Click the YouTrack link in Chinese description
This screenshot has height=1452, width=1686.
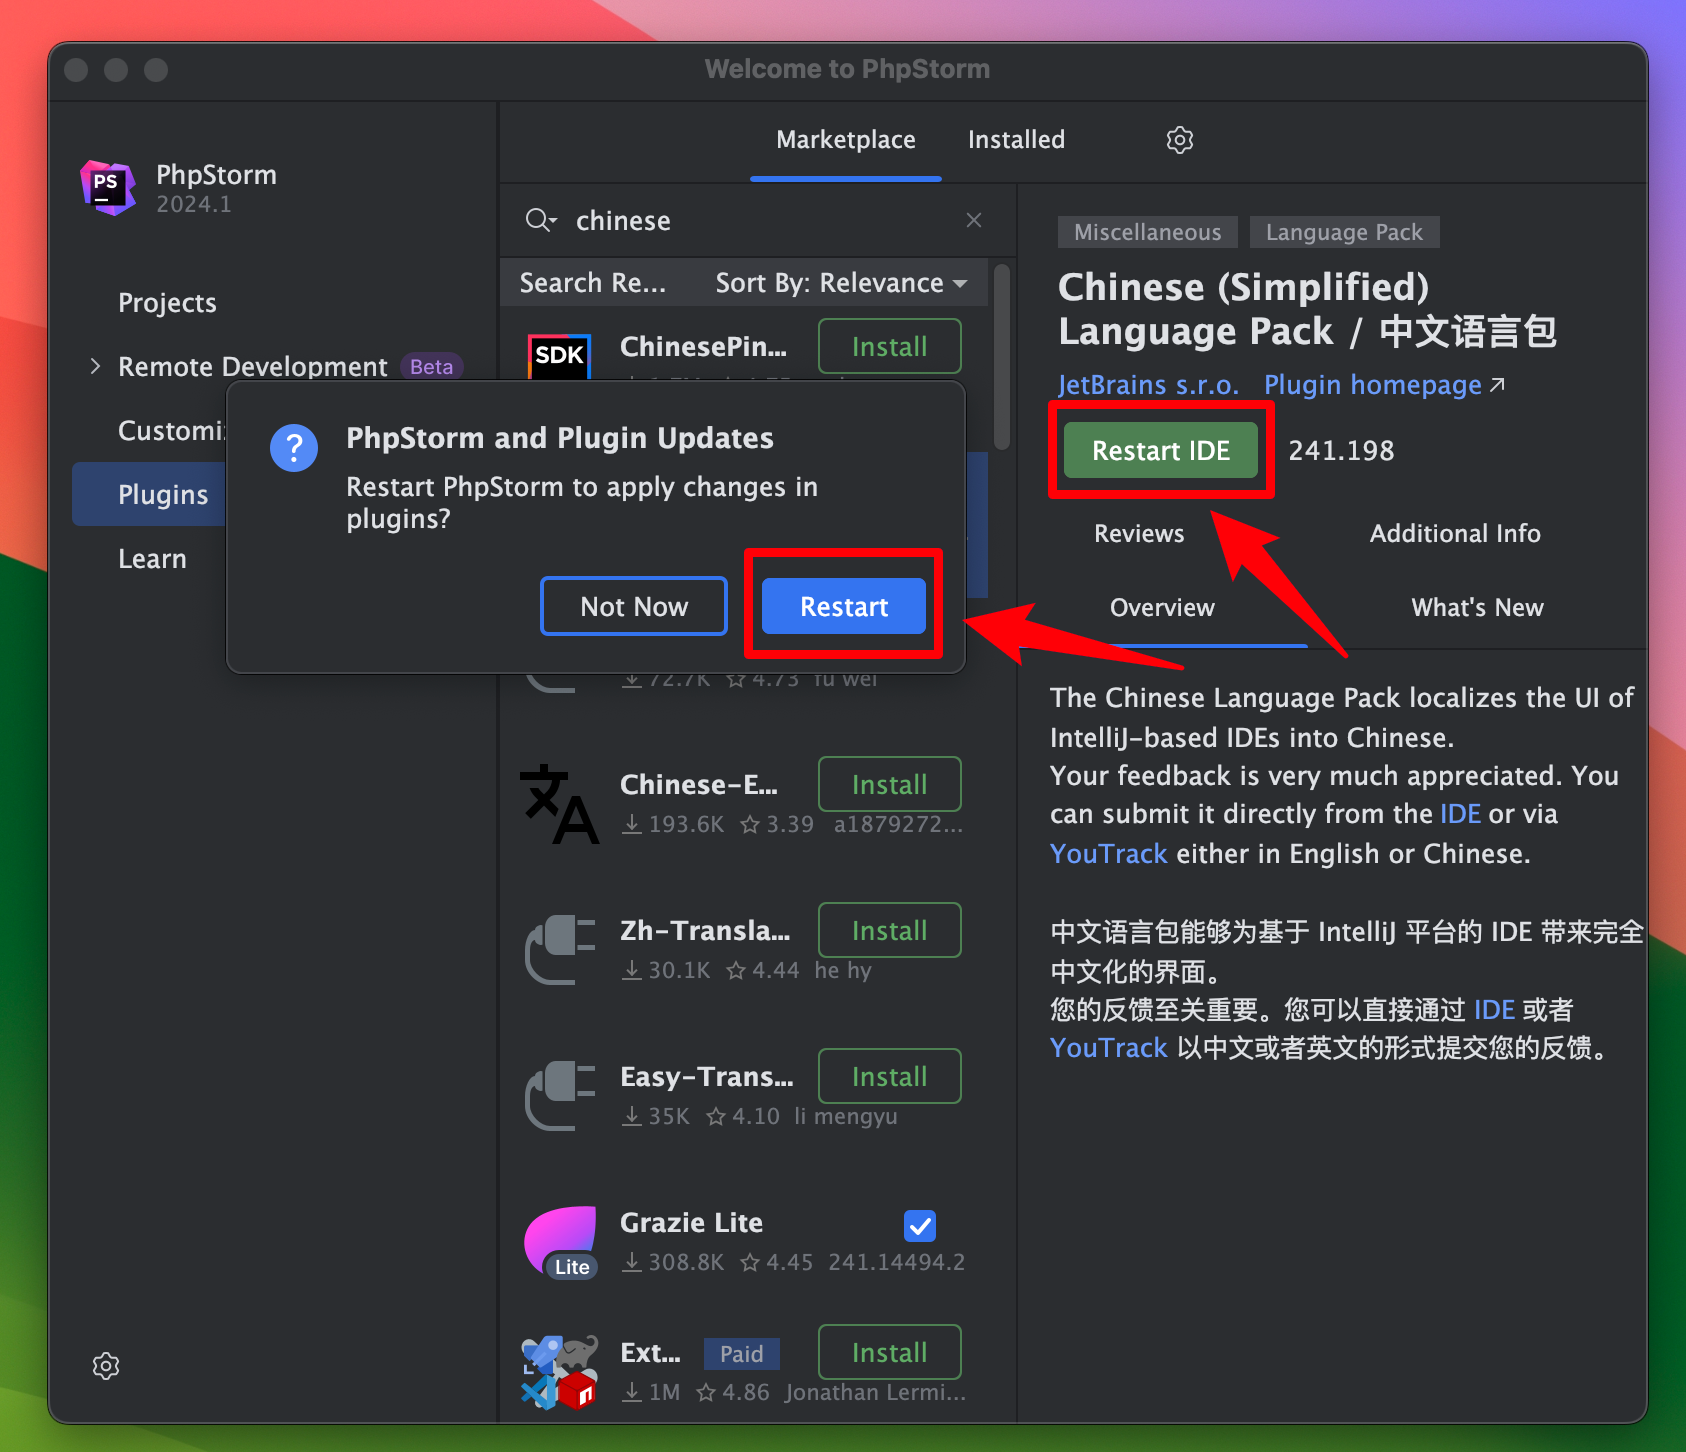[1108, 1048]
